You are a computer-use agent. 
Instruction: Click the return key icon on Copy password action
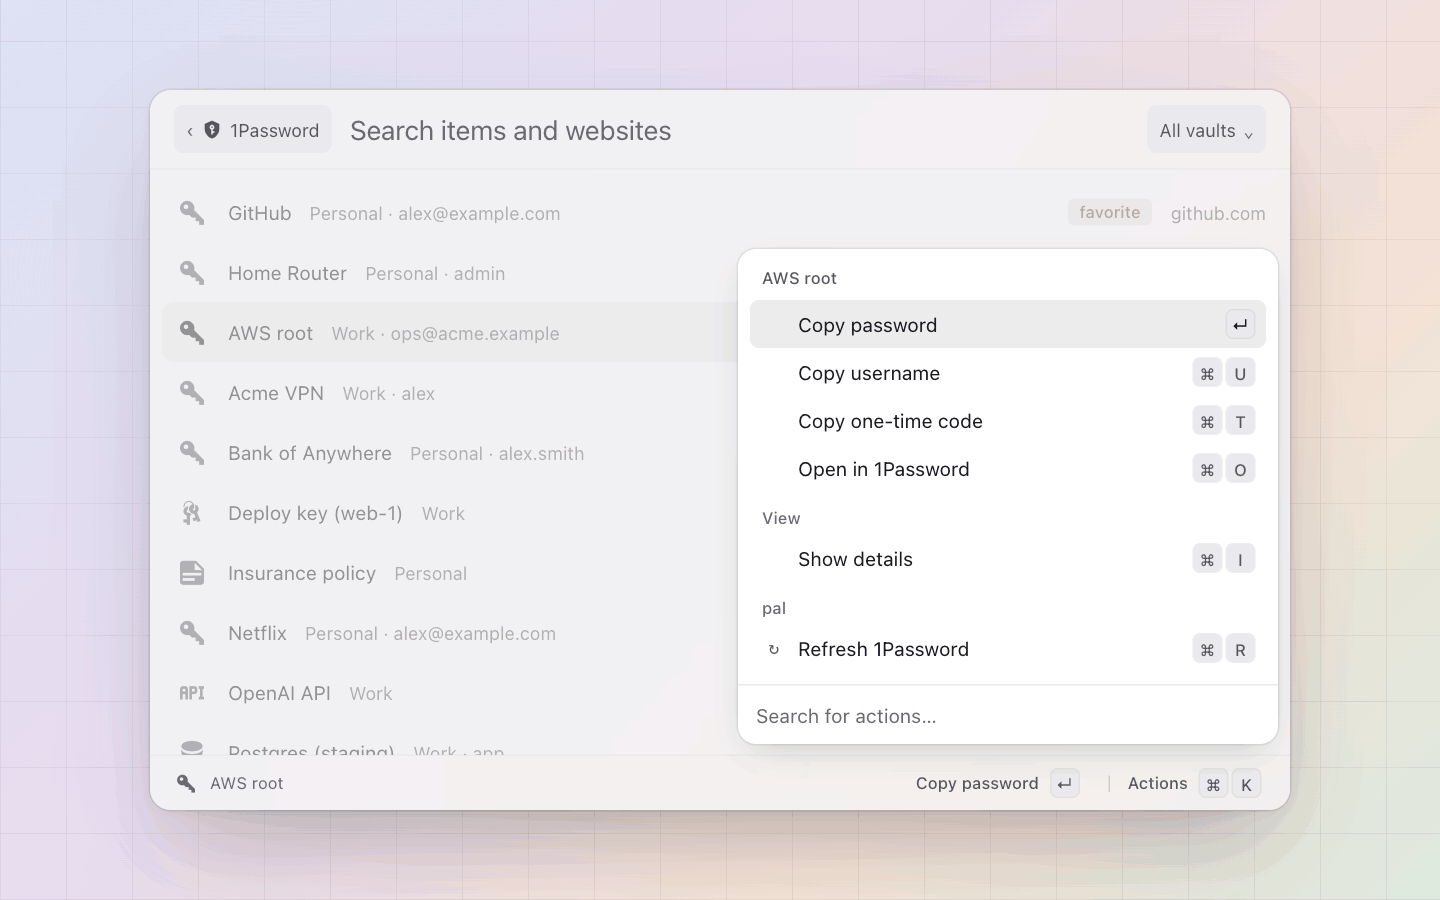[x=1240, y=325]
